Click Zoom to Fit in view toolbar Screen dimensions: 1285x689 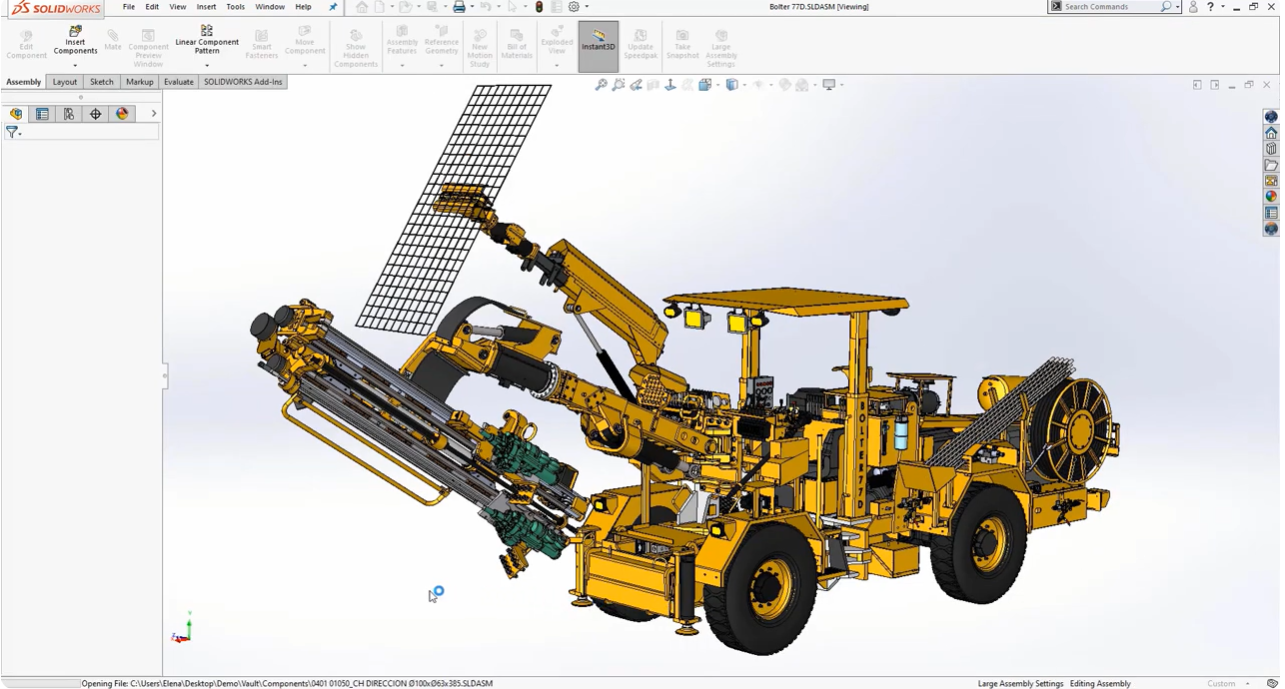601,85
